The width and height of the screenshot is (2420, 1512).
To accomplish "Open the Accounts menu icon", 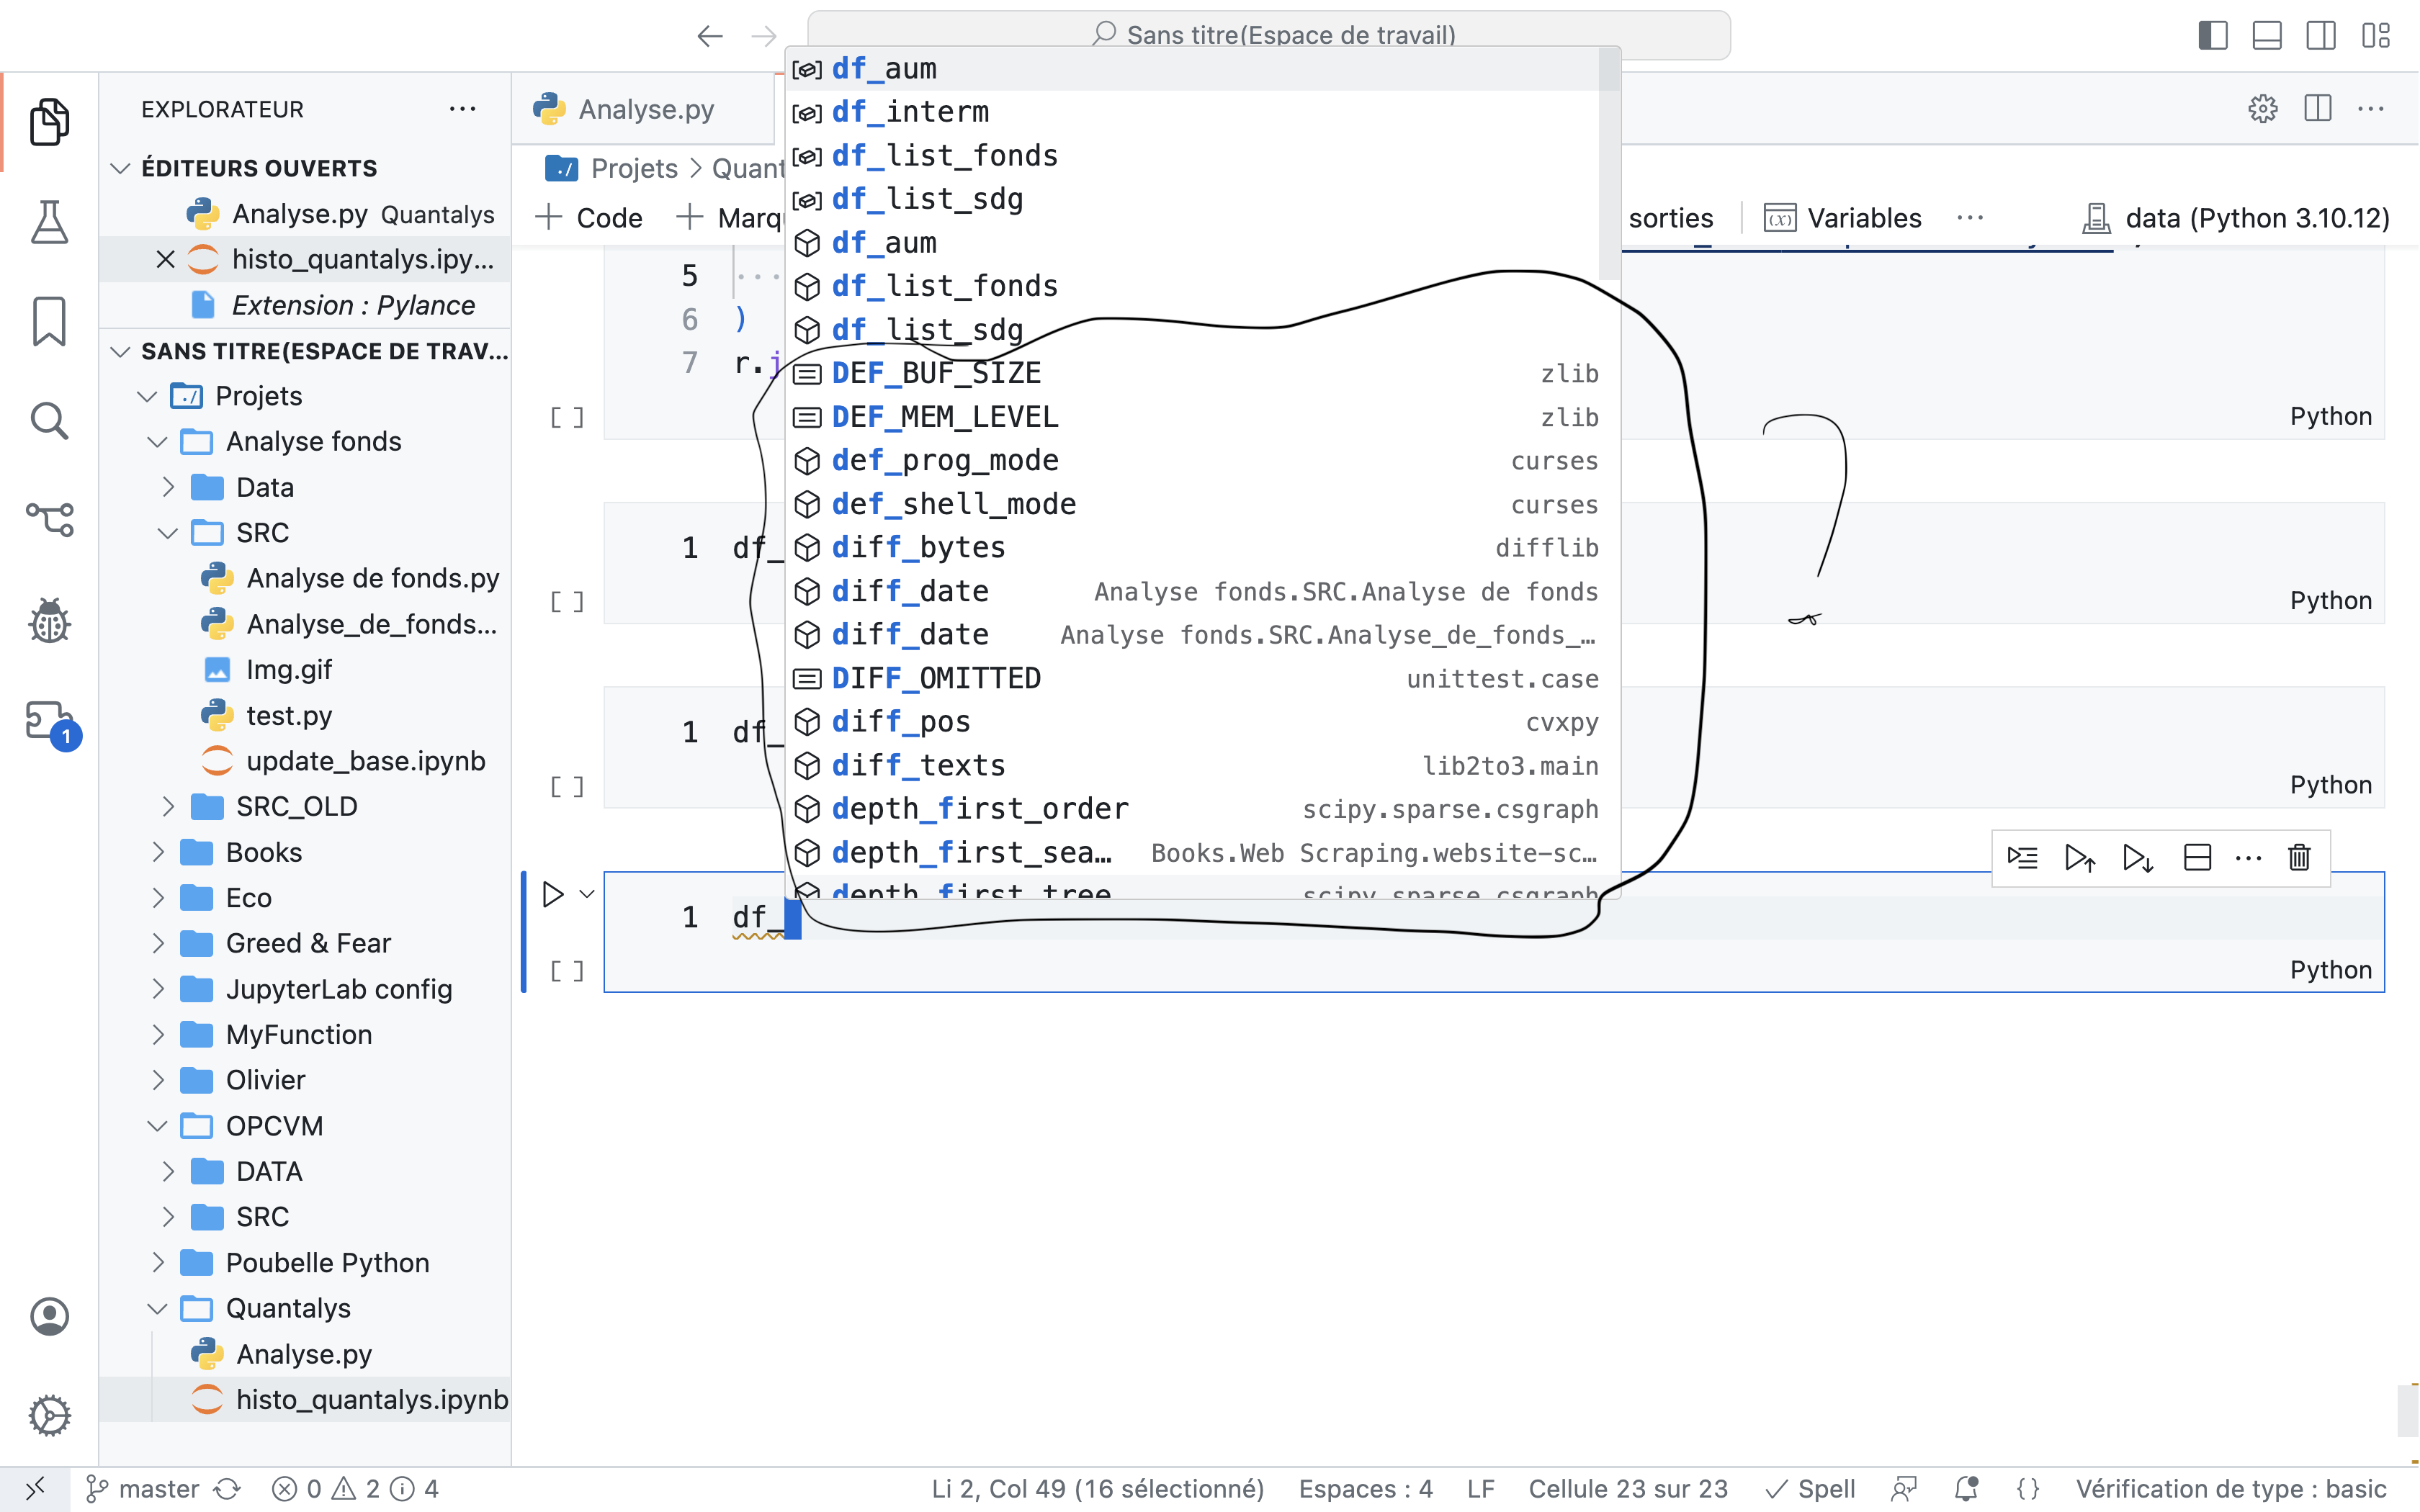I will [49, 1316].
